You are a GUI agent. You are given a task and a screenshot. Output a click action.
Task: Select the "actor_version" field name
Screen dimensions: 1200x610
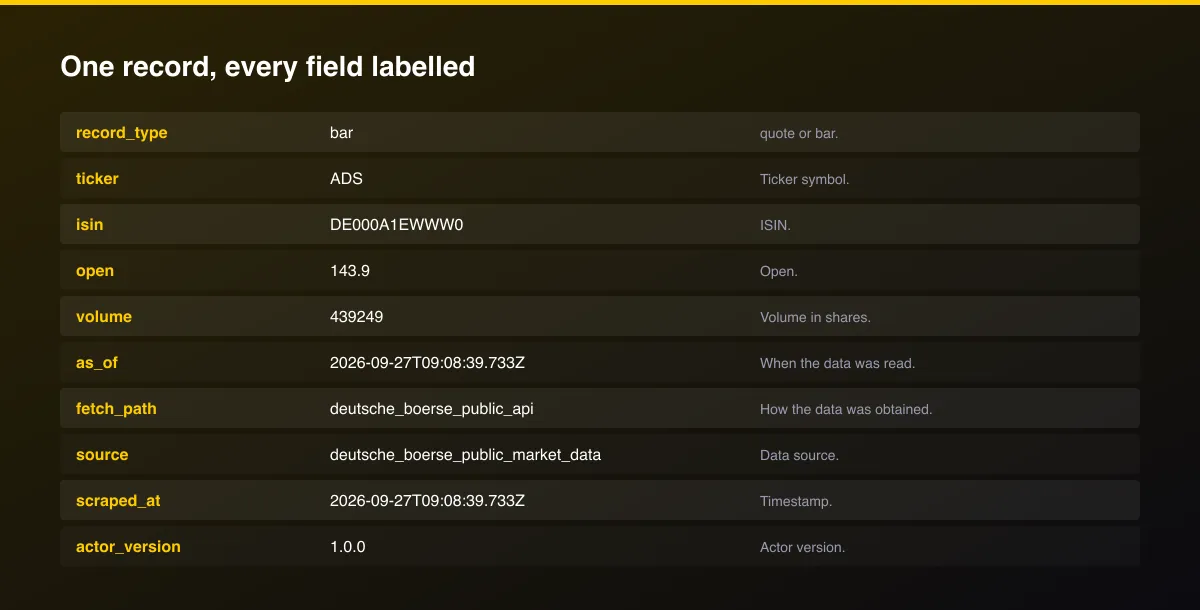128,547
